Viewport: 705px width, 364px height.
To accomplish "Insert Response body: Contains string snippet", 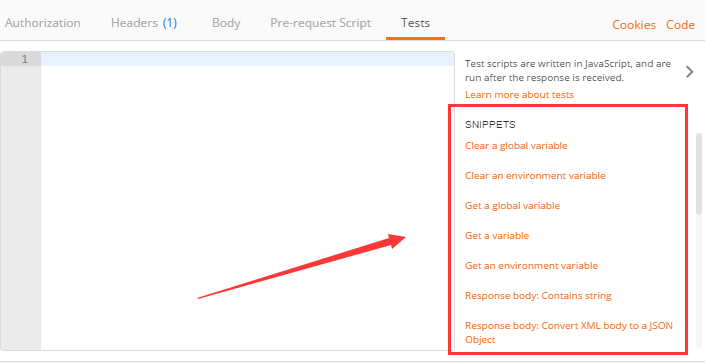I will [x=538, y=296].
